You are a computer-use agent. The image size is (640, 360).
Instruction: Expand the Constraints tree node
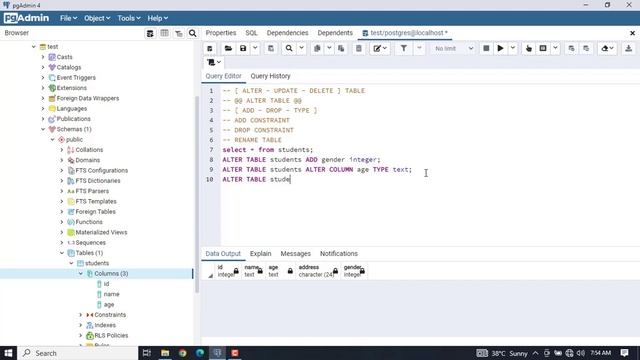click(81, 315)
